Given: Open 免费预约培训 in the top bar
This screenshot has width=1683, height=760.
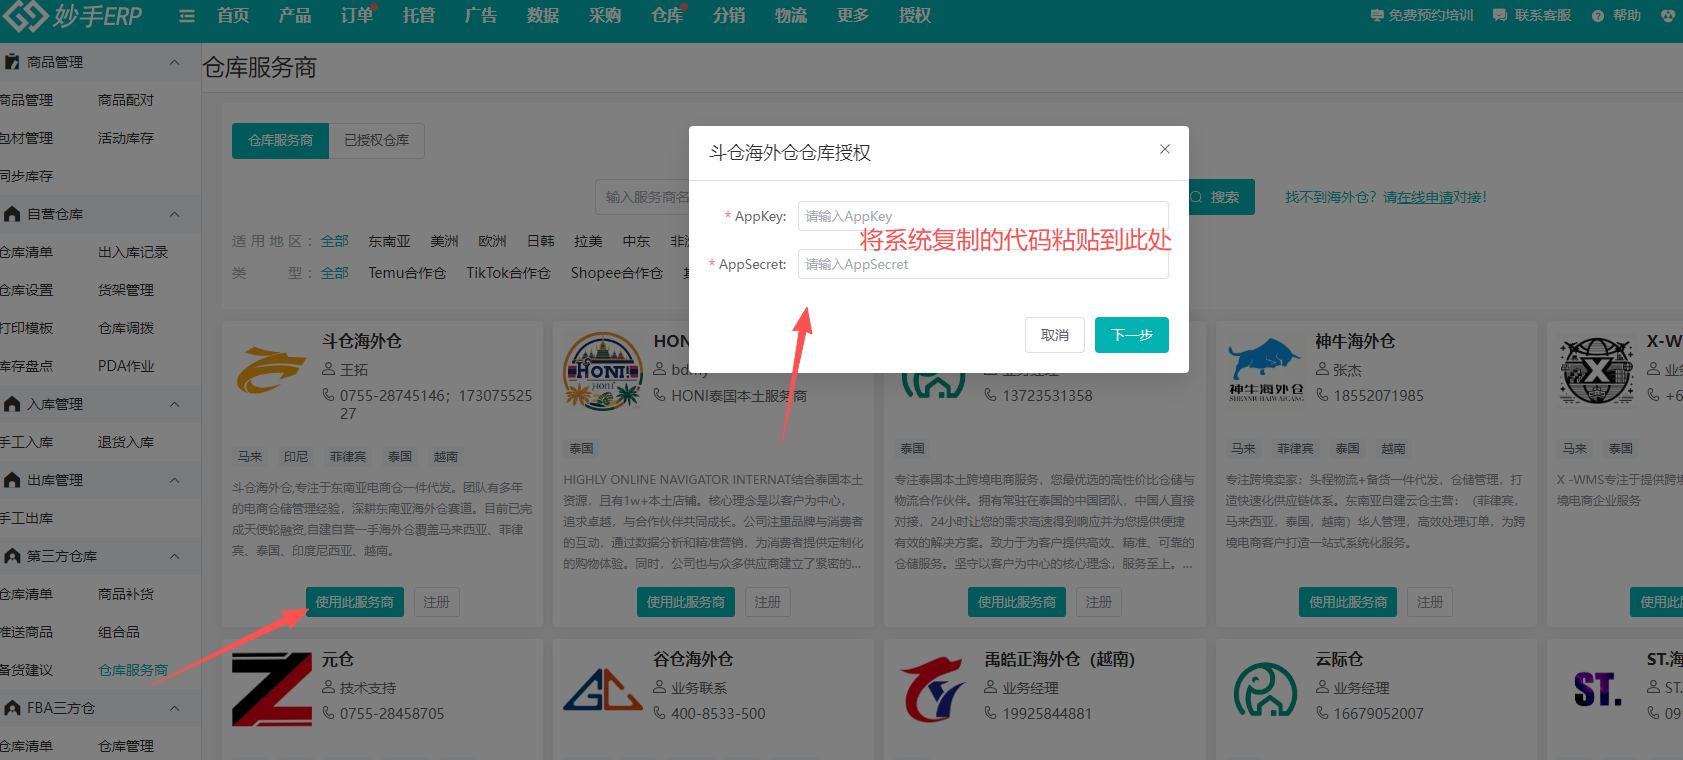Looking at the screenshot, I should pos(1422,16).
